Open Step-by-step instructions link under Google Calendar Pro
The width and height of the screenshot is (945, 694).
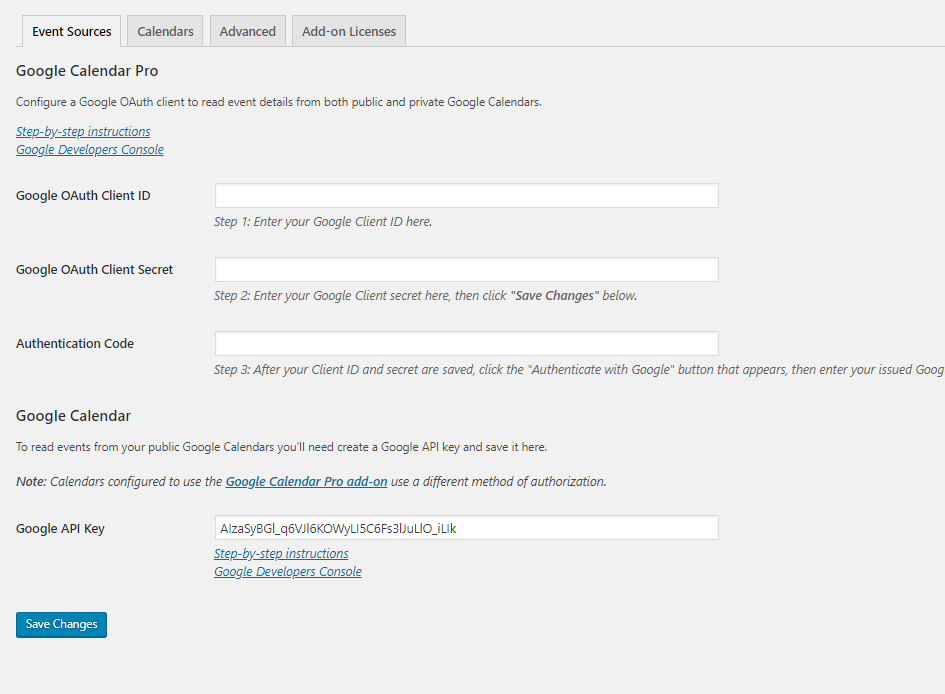click(83, 132)
